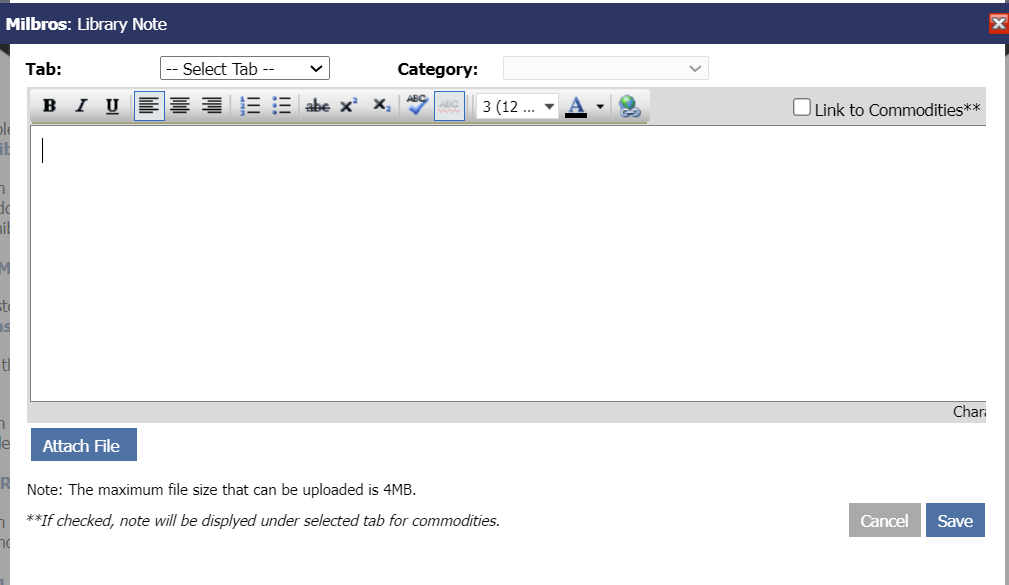
Task: Underline the selected text
Action: click(x=112, y=106)
